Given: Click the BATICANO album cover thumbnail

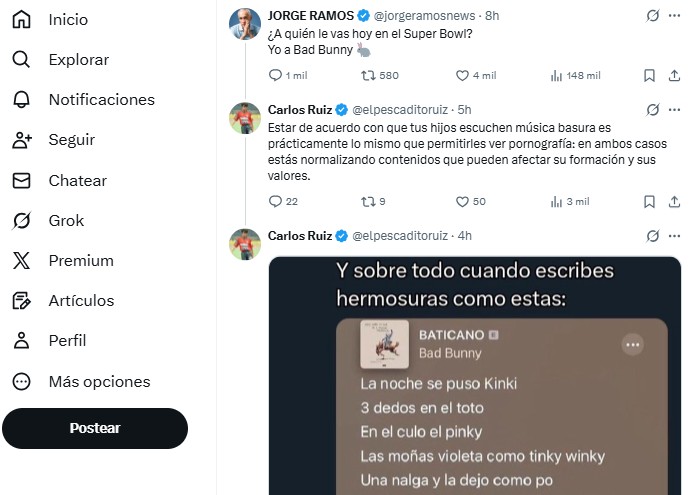Looking at the screenshot, I should [384, 343].
